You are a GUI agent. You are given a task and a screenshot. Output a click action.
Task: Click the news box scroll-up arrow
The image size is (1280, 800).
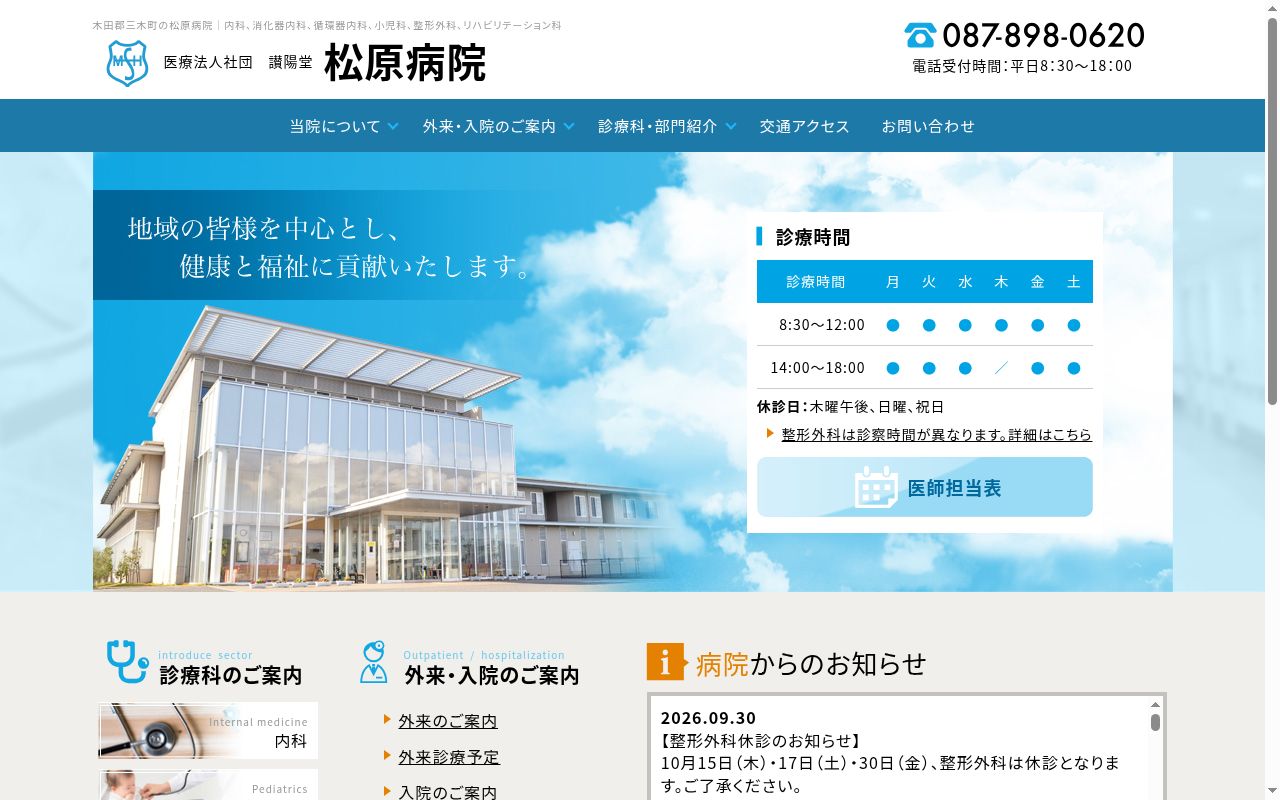point(1155,704)
